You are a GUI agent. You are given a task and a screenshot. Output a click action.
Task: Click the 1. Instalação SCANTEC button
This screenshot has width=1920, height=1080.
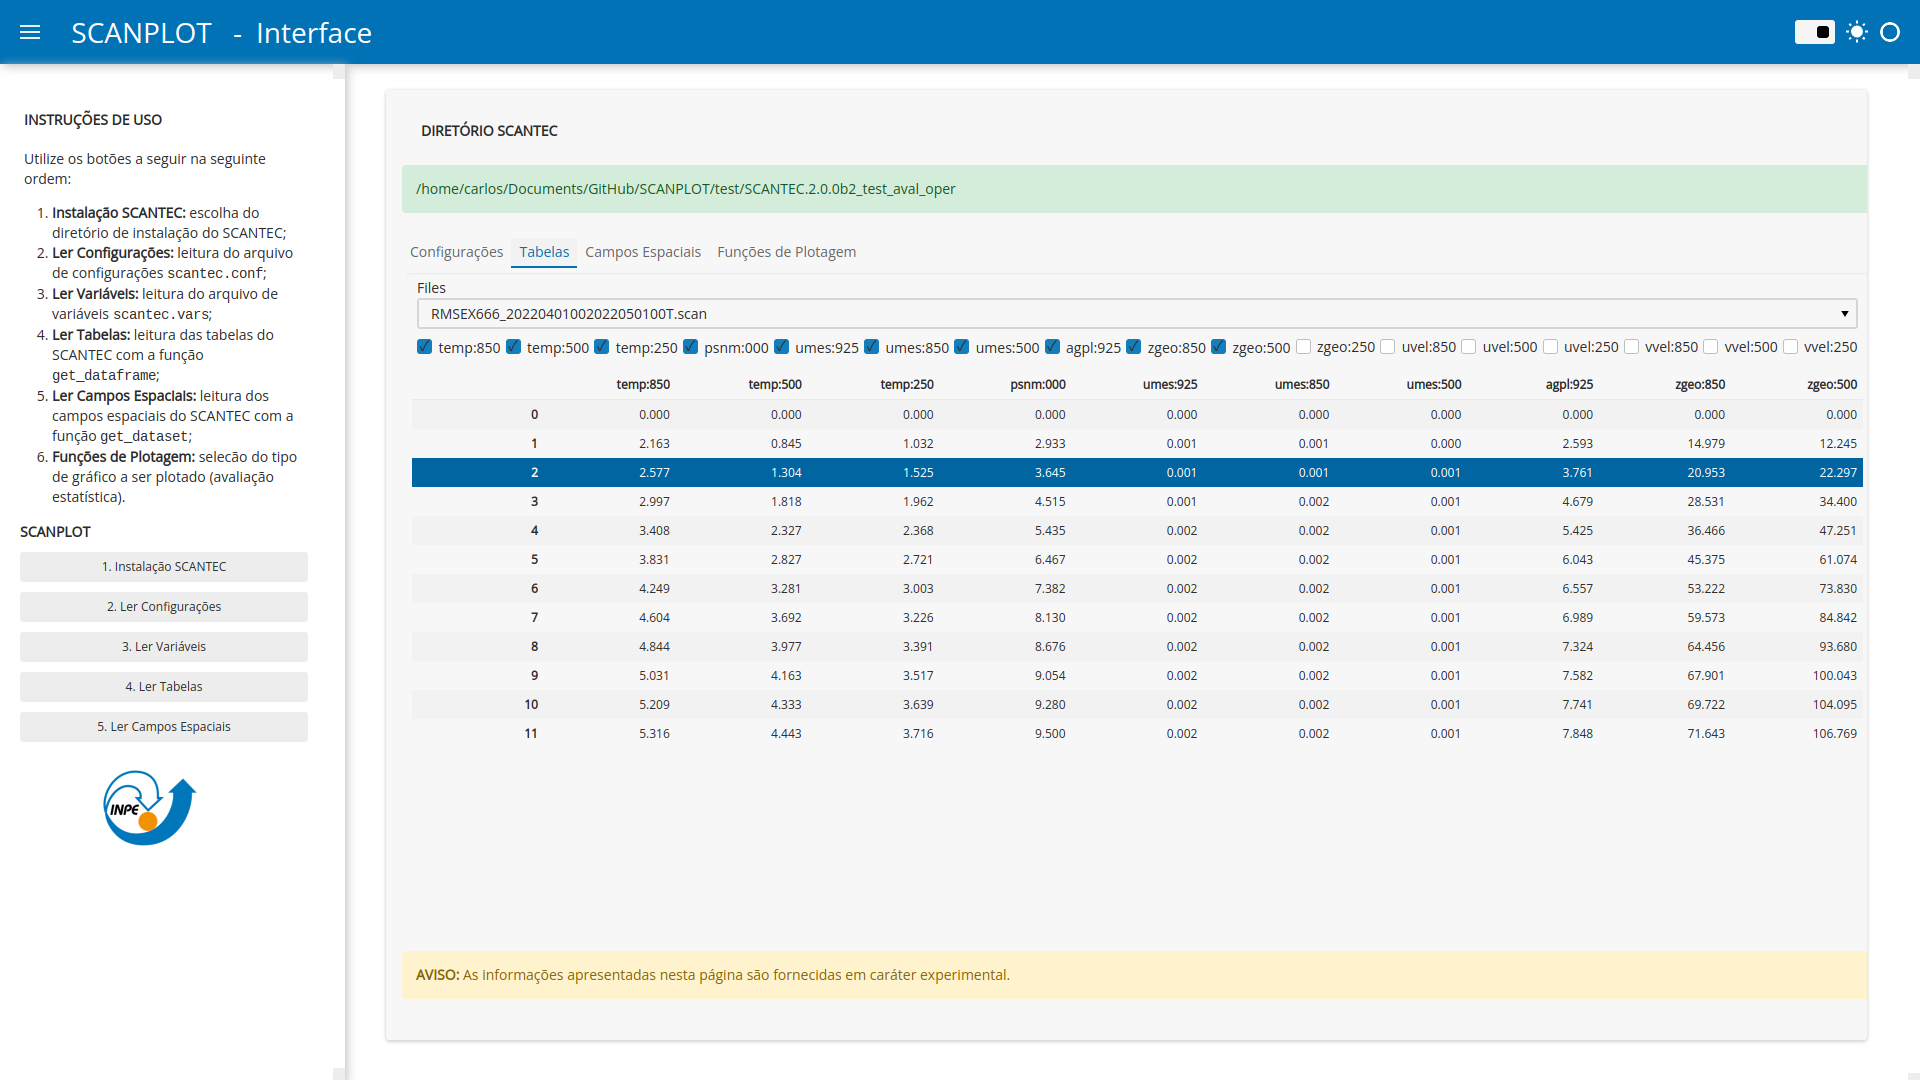(164, 567)
